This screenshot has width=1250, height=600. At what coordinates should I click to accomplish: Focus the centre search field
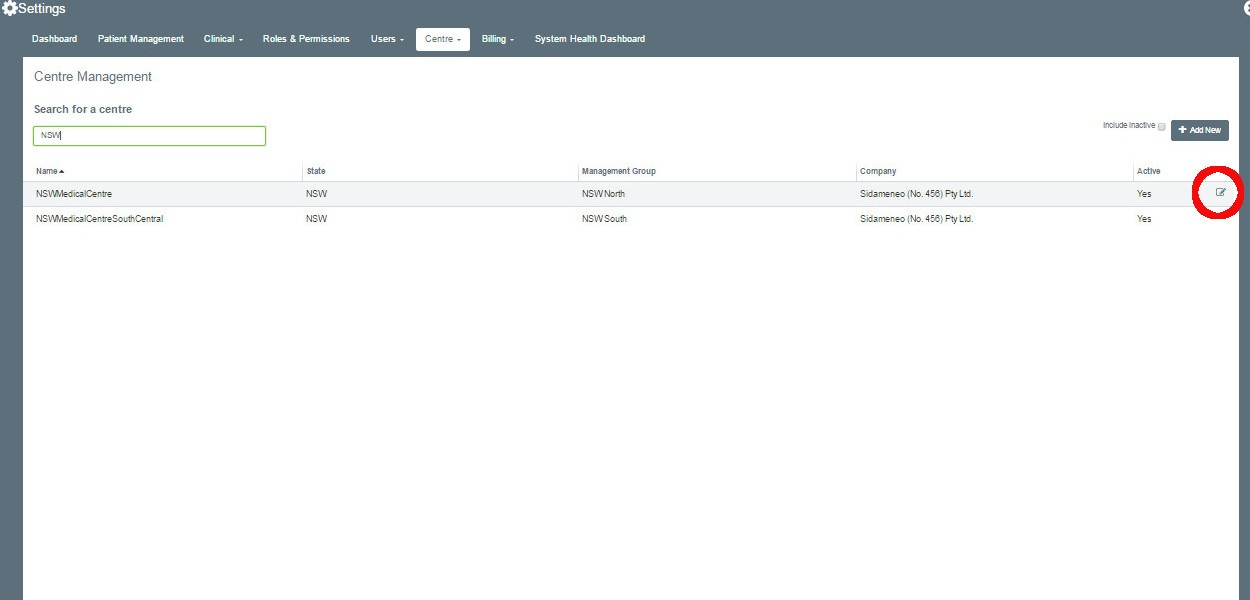[149, 135]
